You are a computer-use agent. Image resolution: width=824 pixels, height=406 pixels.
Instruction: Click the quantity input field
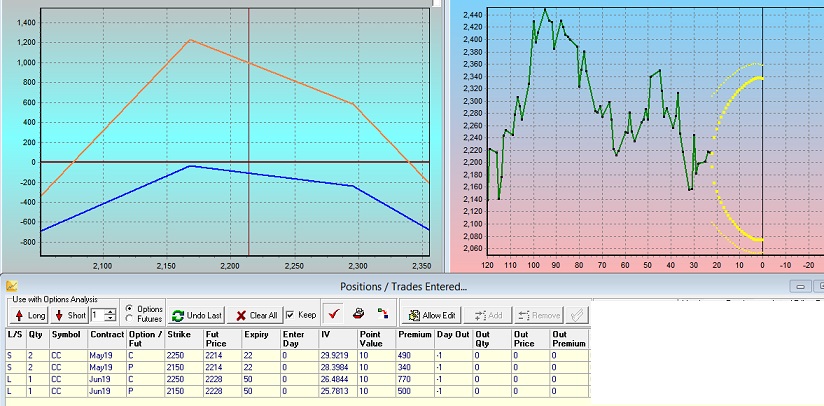[96, 315]
